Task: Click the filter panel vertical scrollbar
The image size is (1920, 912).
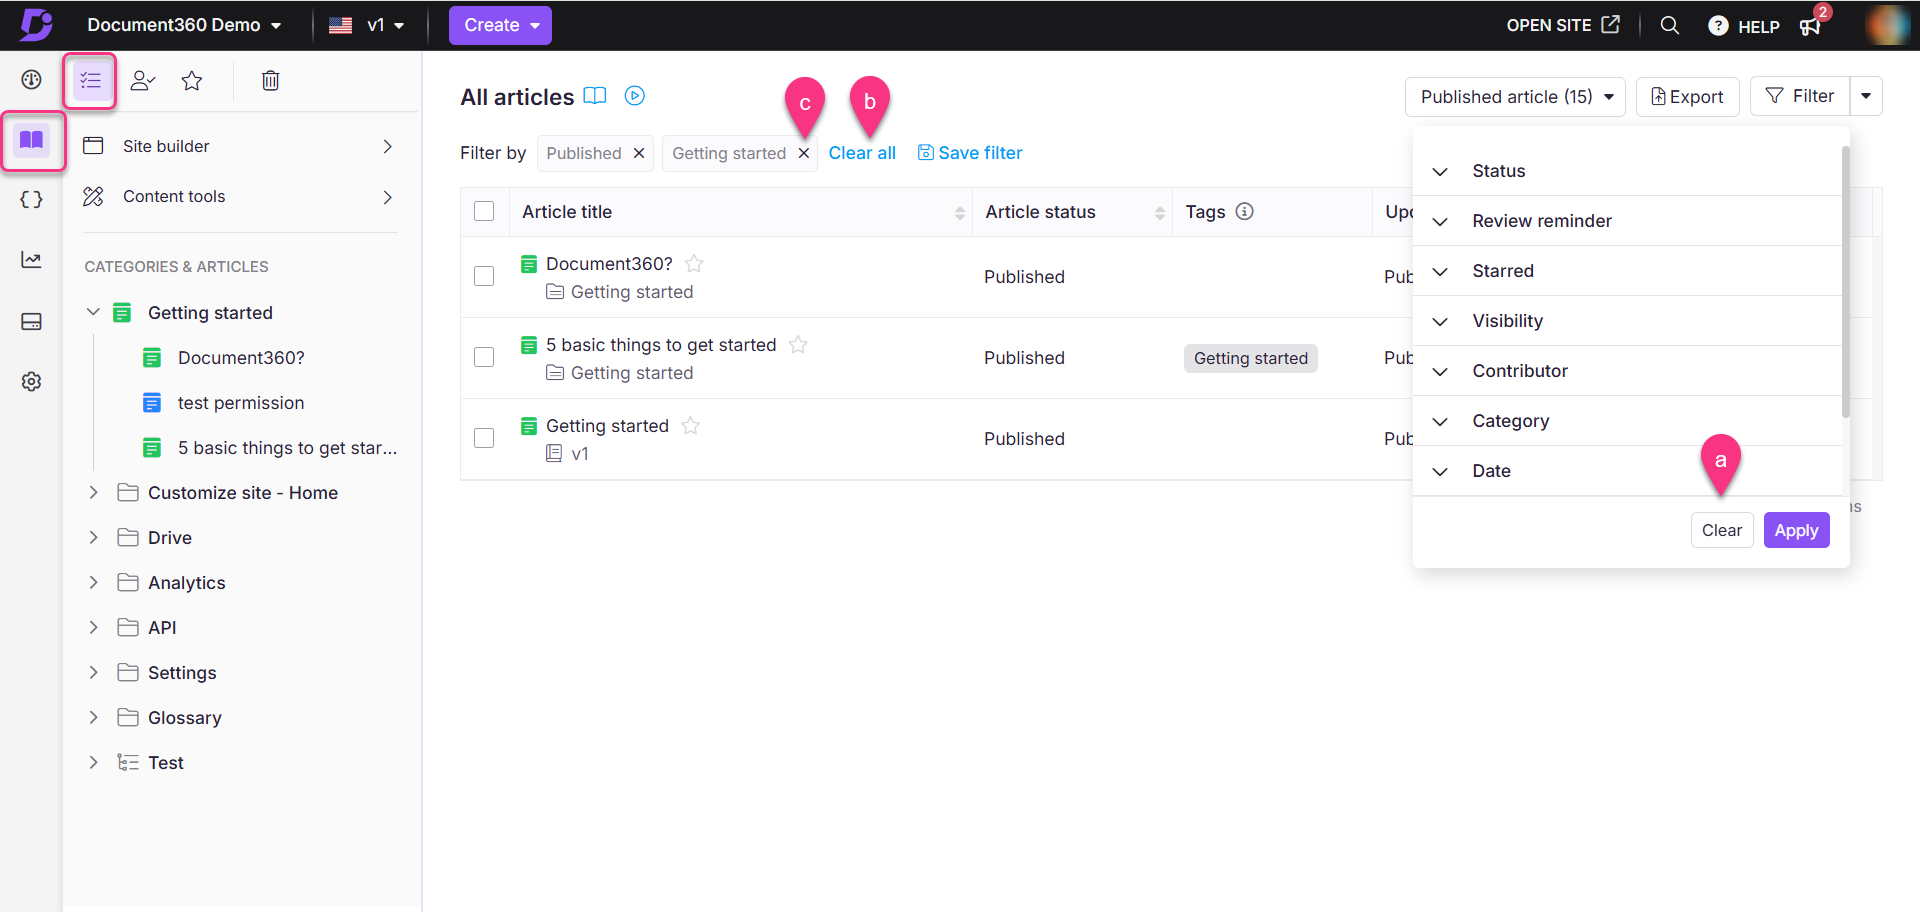Action: 1845,282
